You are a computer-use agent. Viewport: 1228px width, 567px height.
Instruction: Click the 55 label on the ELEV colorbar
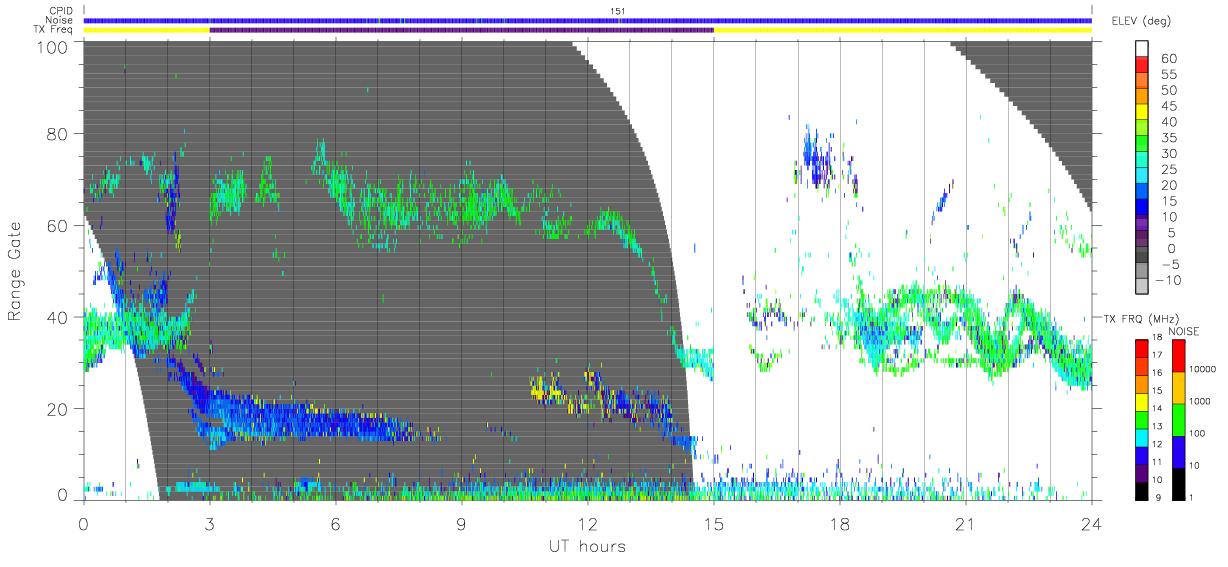tap(1168, 74)
